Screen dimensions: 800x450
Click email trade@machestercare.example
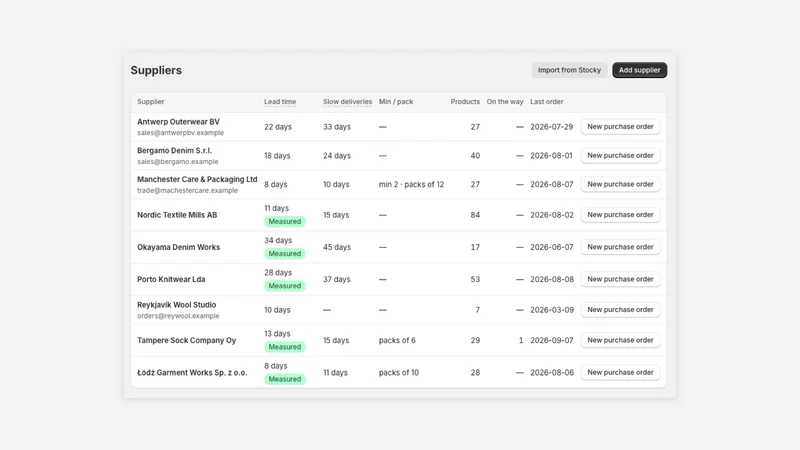click(187, 190)
